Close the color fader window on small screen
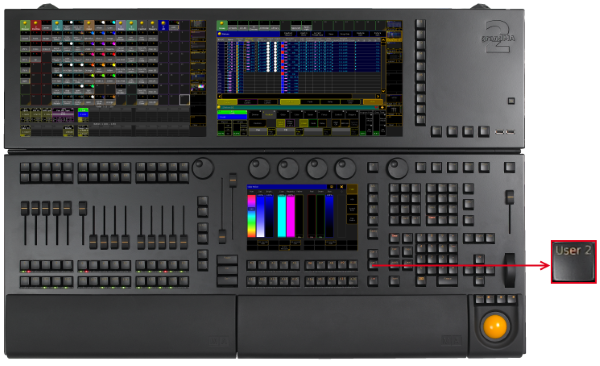The width and height of the screenshot is (600, 366). click(341, 187)
